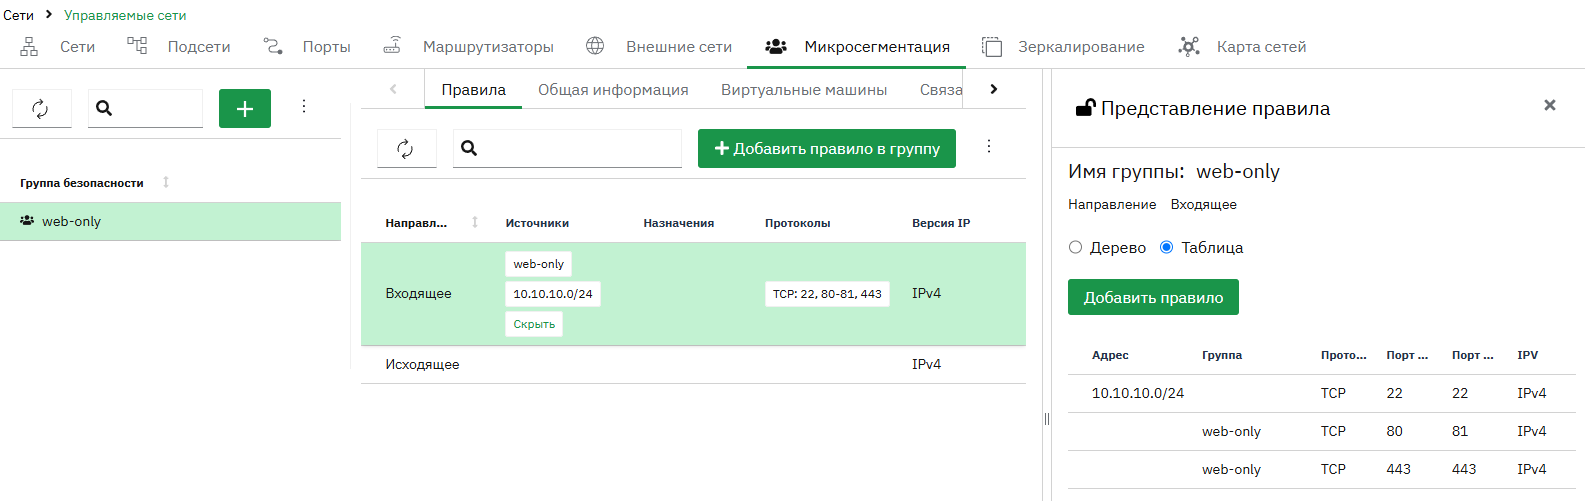Viewport: 1585px width, 501px height.
Task: Click the rules search input field
Action: tap(567, 148)
